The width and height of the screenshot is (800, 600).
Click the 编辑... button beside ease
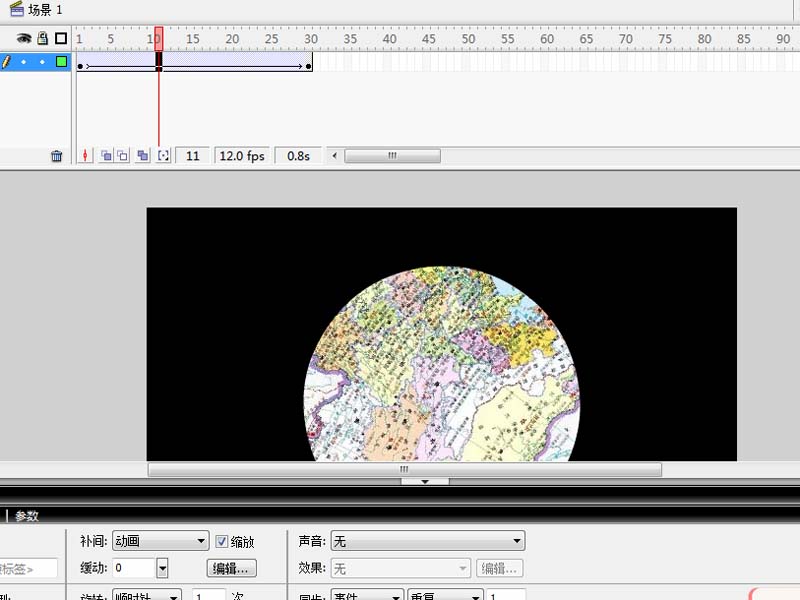[232, 568]
